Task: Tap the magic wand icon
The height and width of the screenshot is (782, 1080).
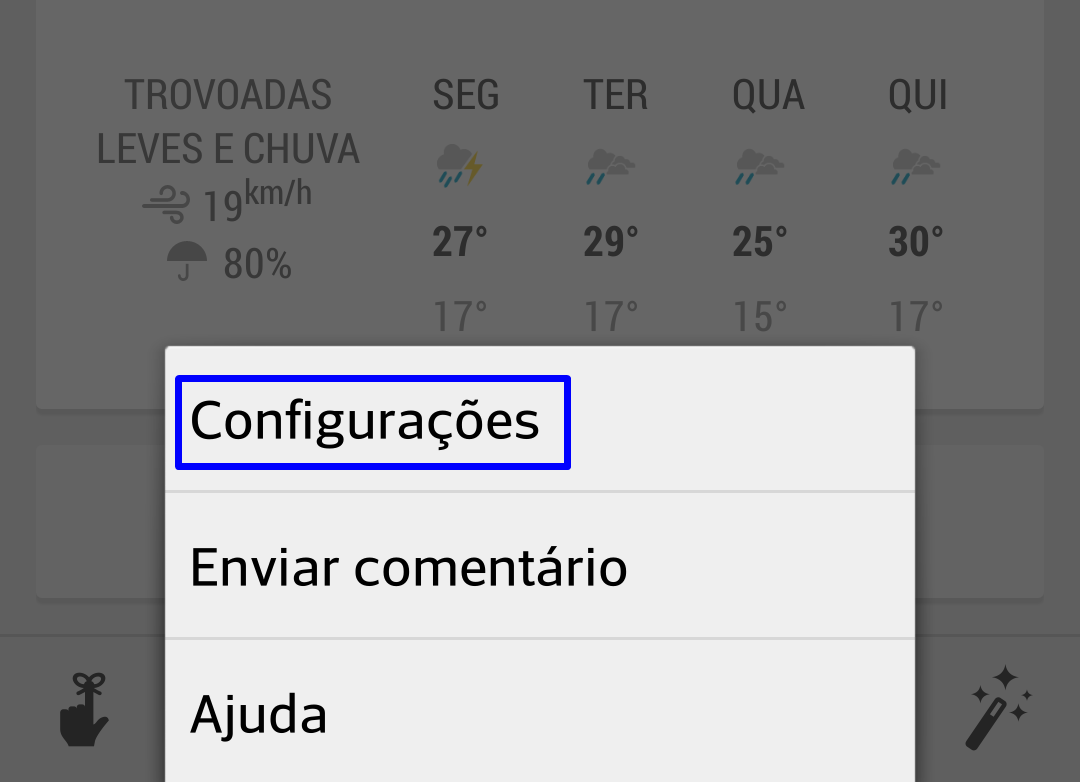Action: tap(998, 708)
